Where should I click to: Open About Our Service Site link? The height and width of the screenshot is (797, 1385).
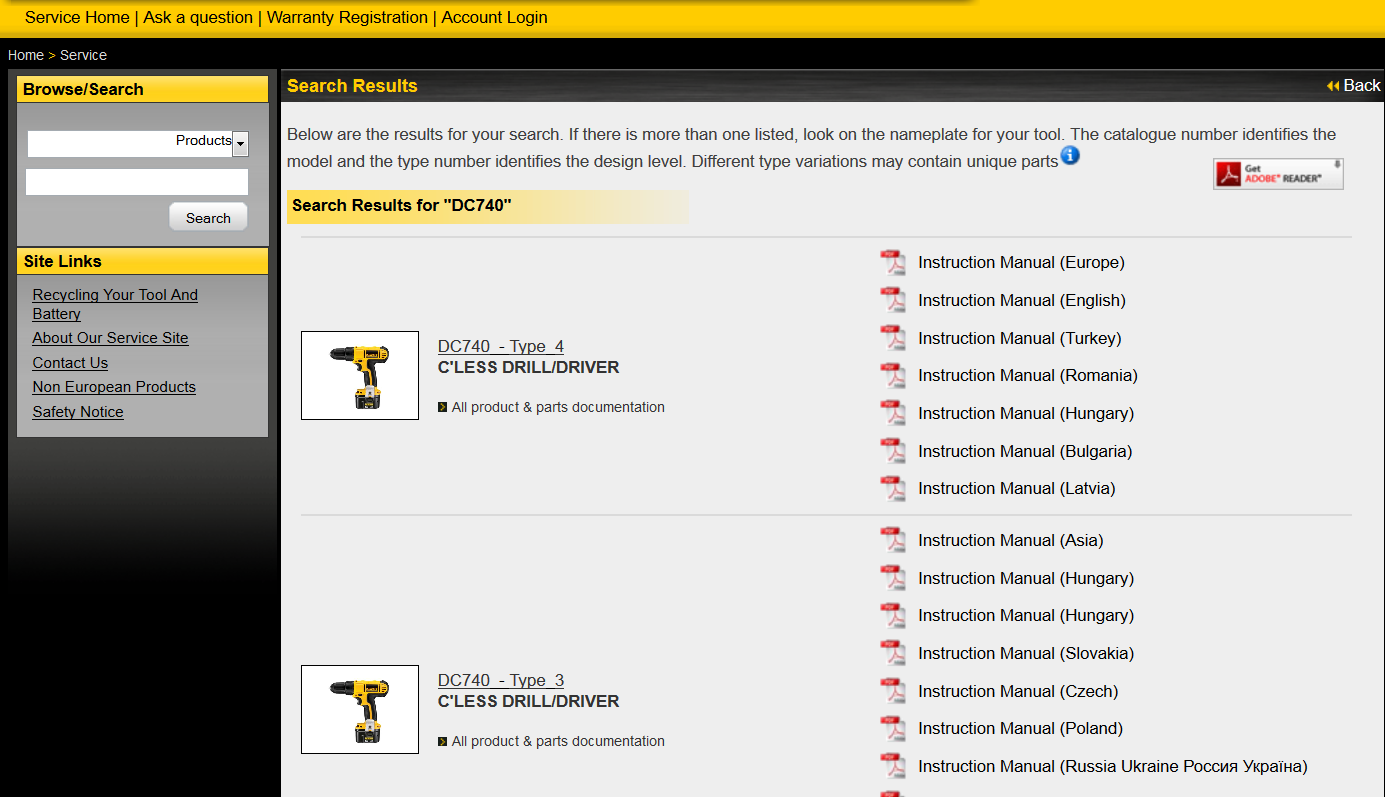click(110, 338)
